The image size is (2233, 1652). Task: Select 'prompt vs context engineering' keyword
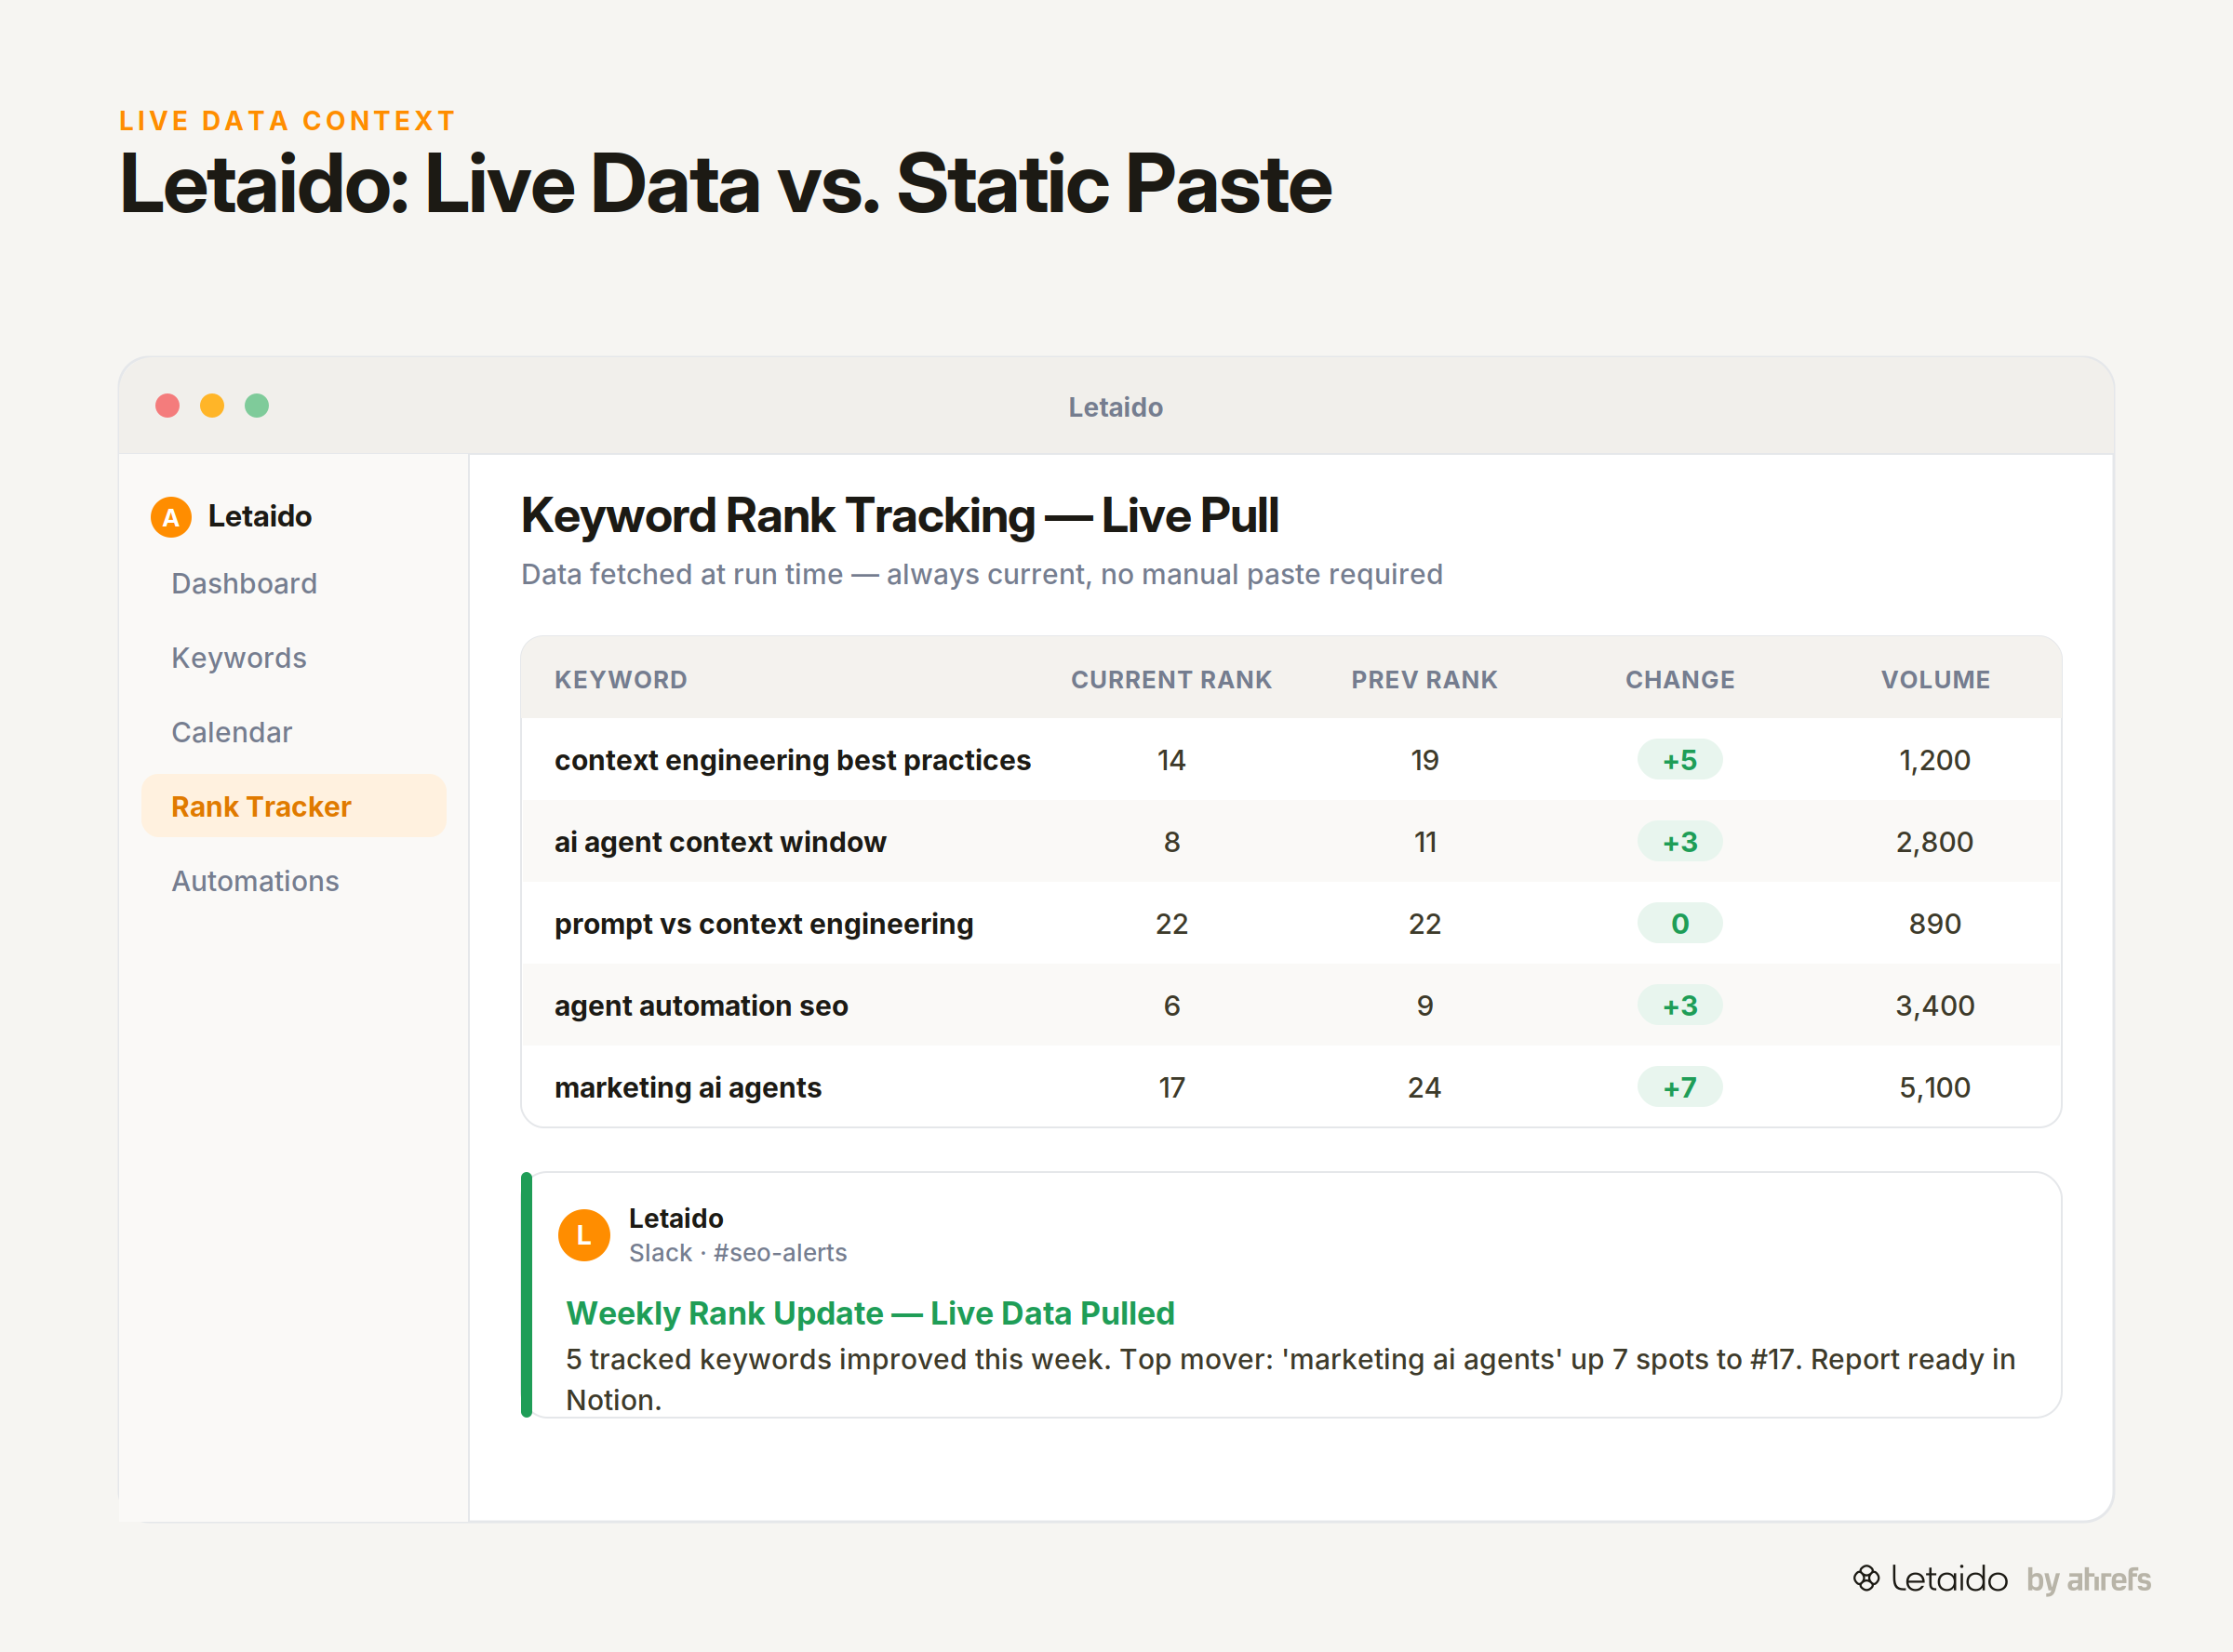[x=764, y=924]
